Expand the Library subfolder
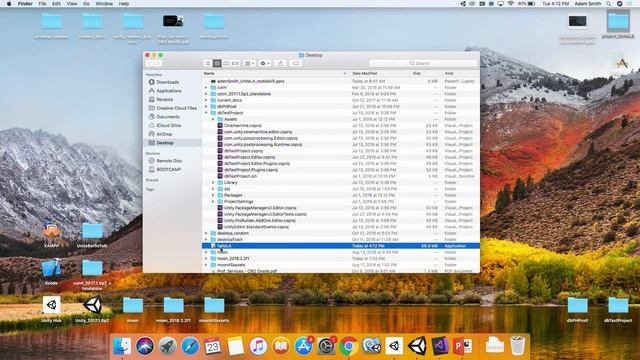This screenshot has height=360, width=640. coord(213,182)
